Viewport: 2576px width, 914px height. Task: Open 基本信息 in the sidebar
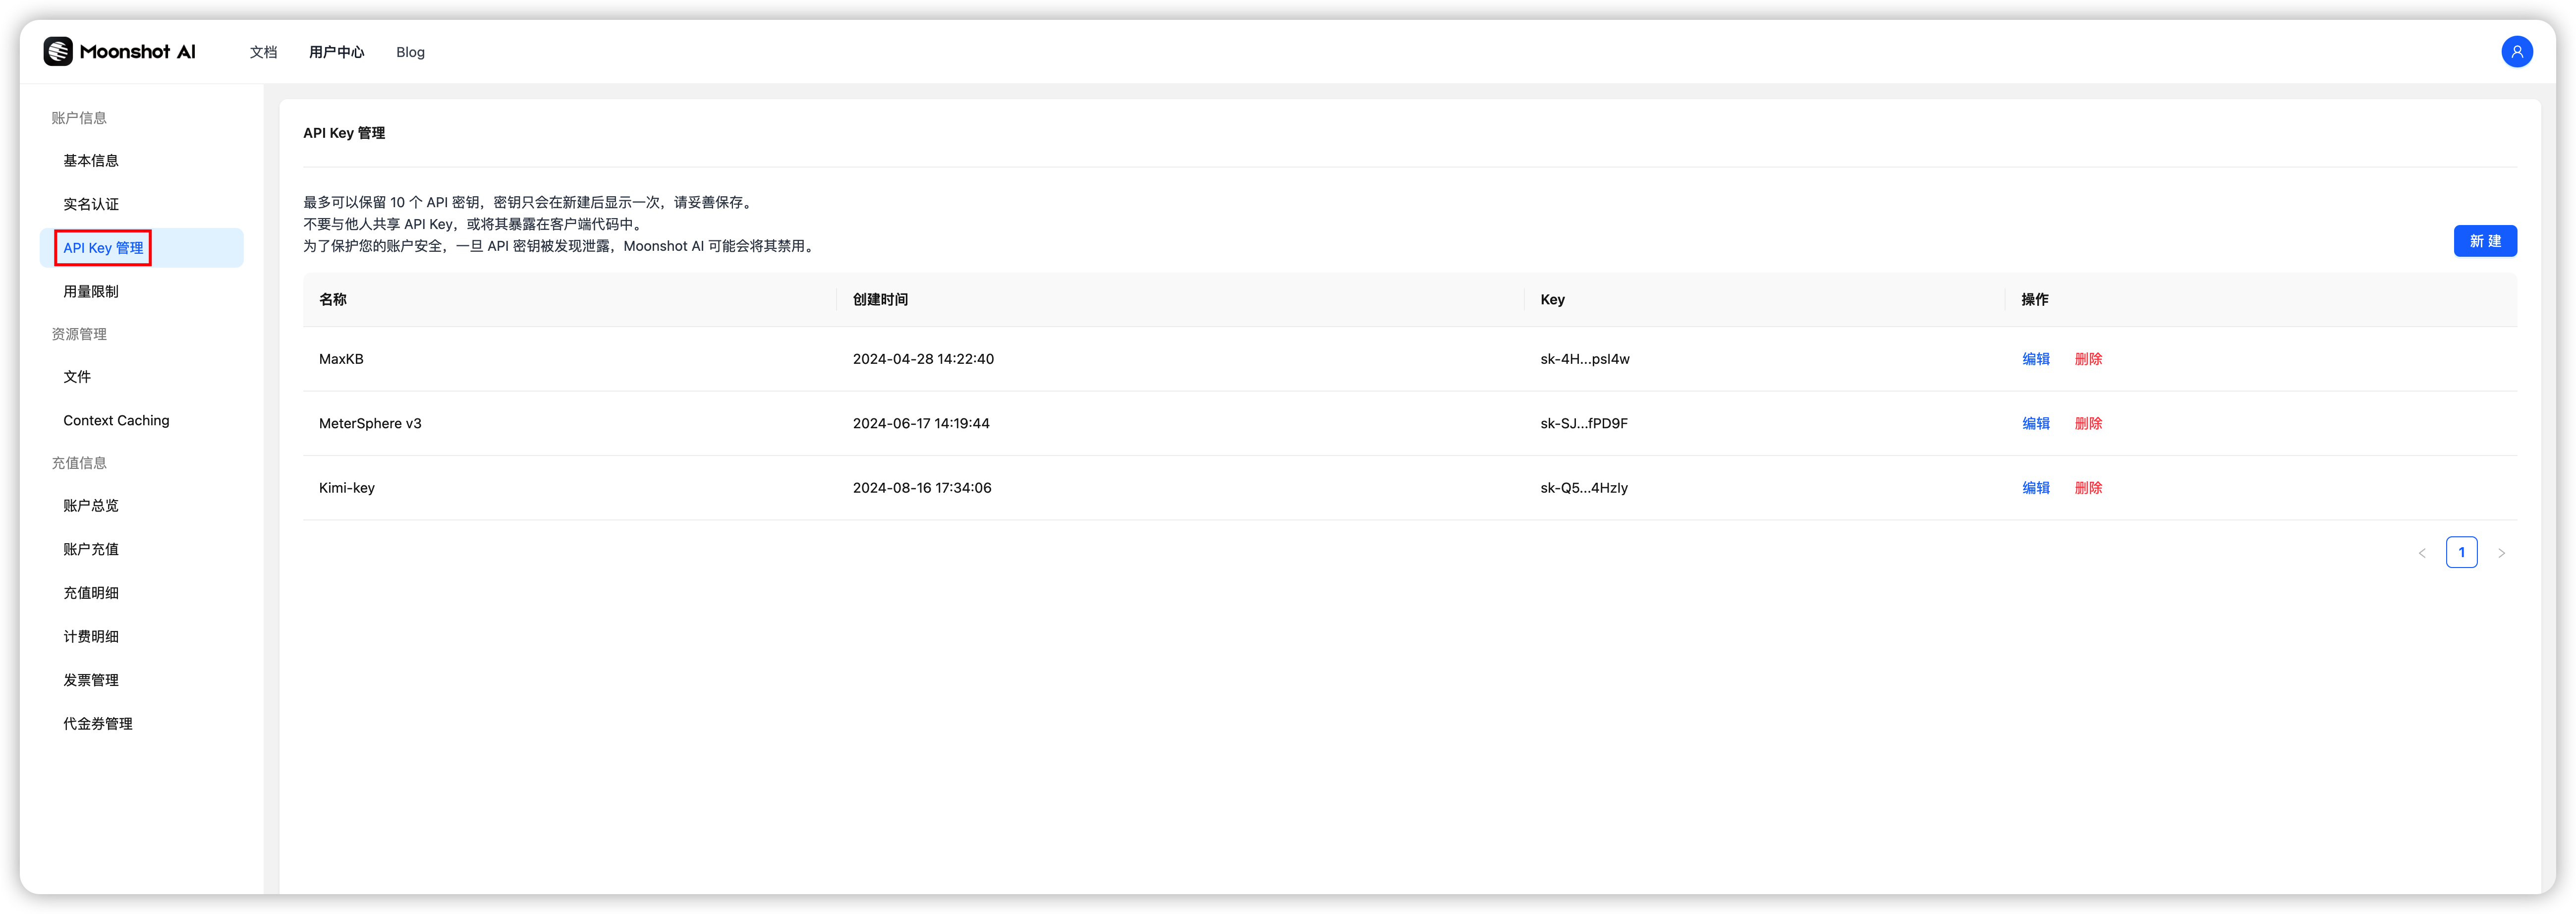click(91, 161)
